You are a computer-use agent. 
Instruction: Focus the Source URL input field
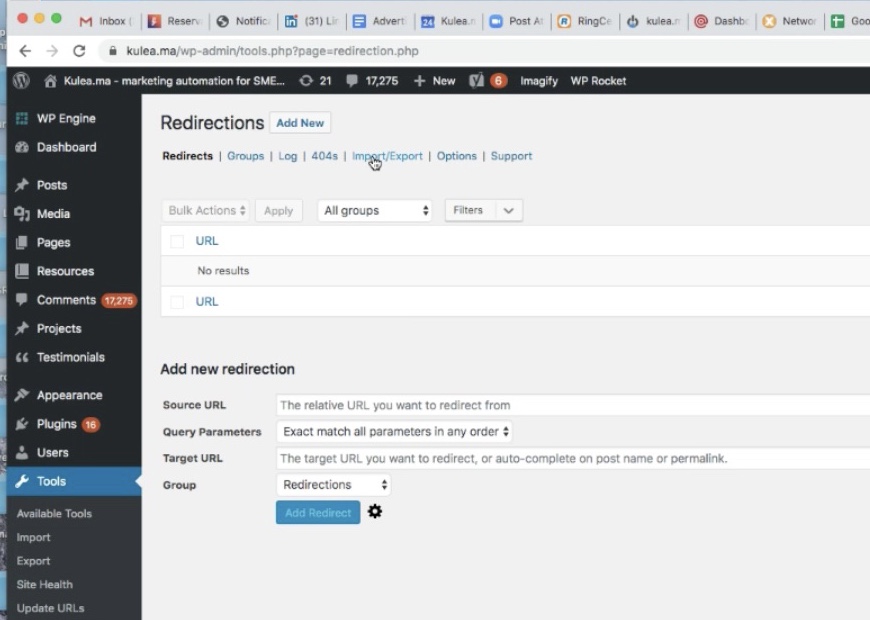573,405
